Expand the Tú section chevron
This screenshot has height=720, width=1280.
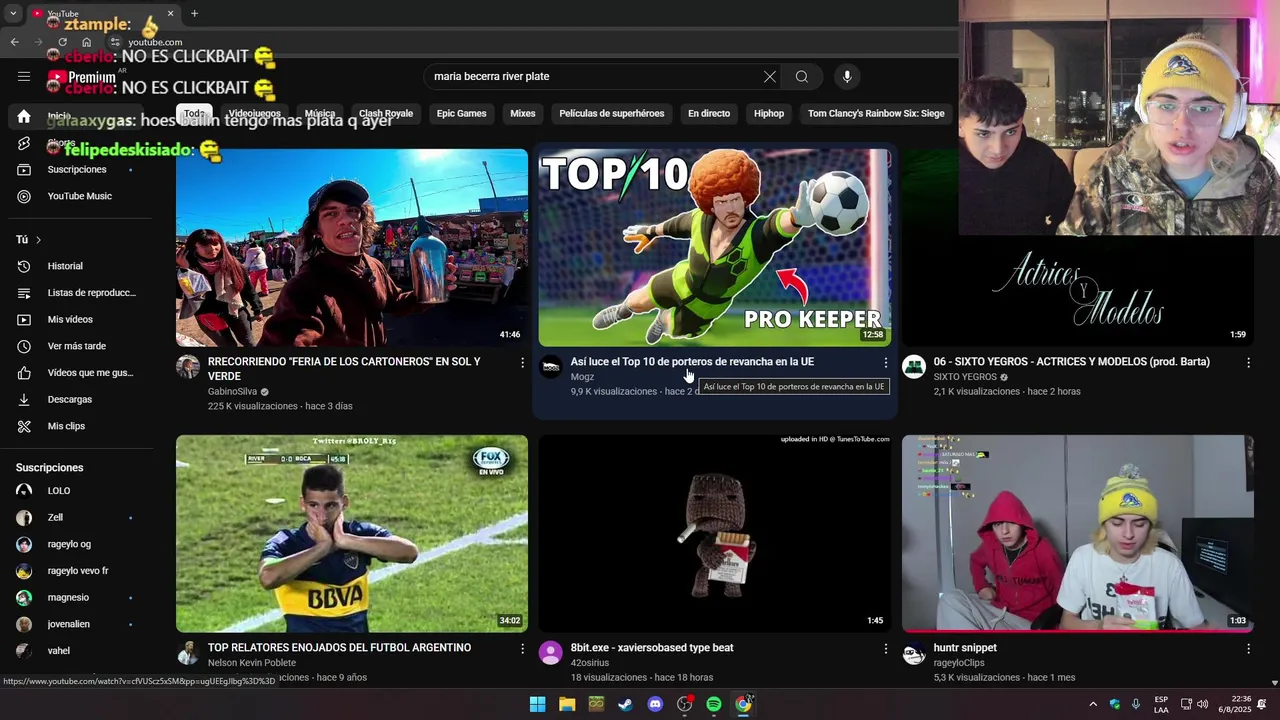[38, 240]
